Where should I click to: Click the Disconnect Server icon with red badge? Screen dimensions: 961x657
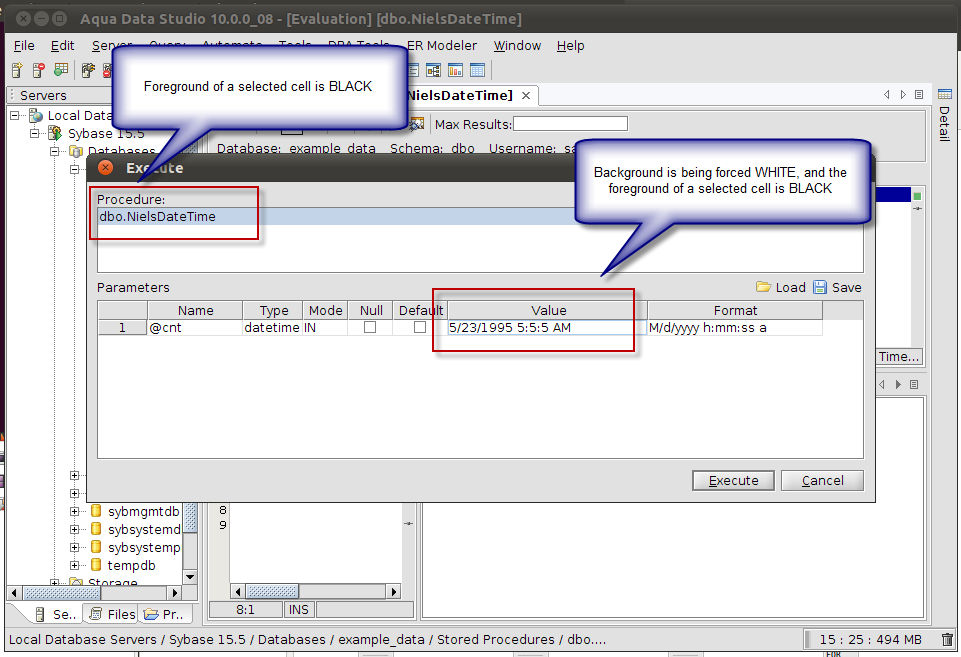click(39, 70)
